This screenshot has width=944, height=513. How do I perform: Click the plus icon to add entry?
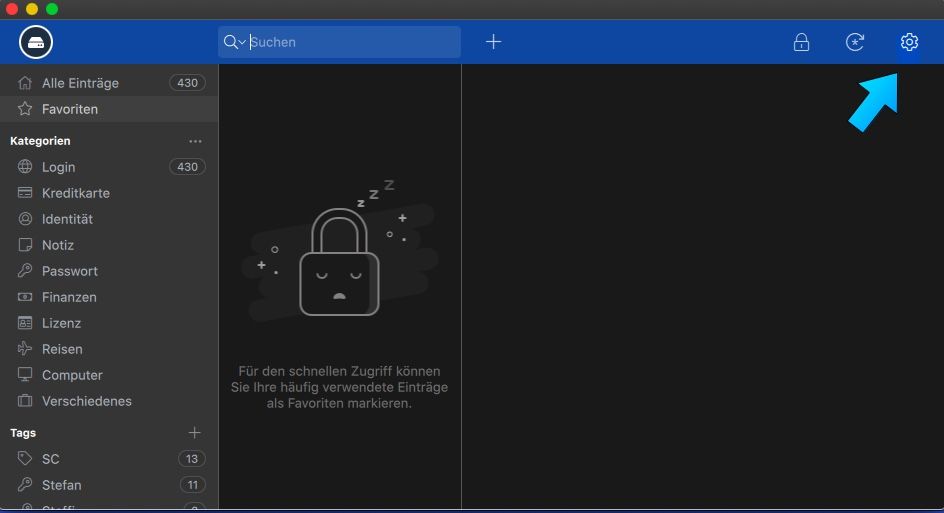coord(493,42)
